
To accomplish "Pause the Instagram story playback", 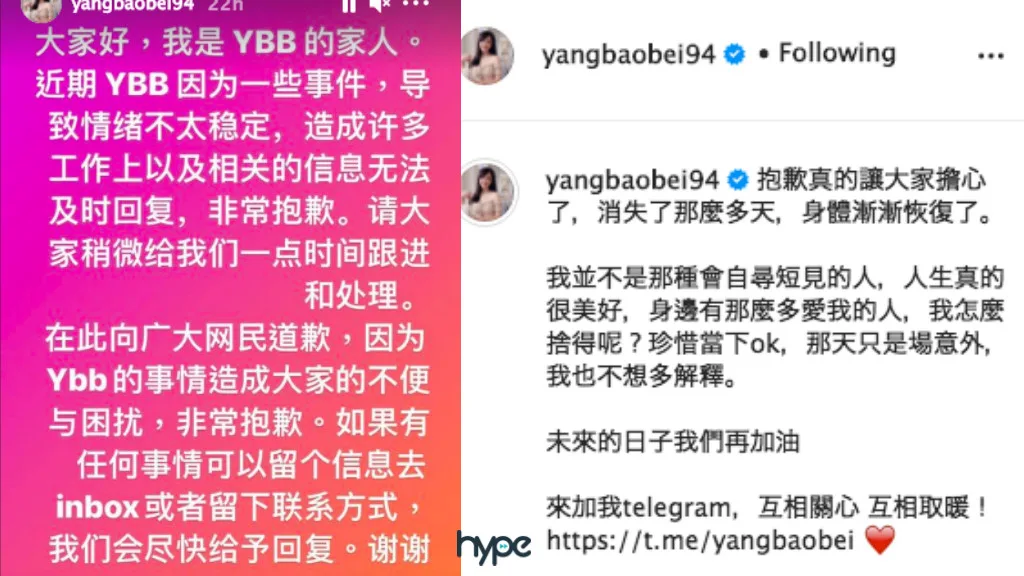I will pyautogui.click(x=349, y=5).
